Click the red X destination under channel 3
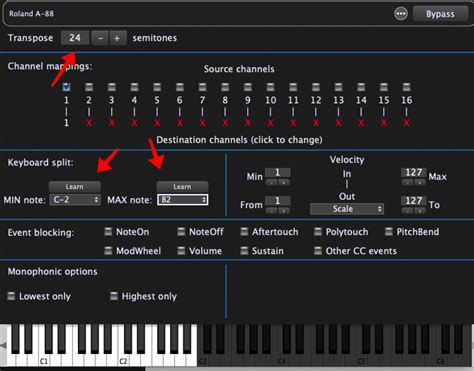This screenshot has width=474, height=371. [x=112, y=123]
